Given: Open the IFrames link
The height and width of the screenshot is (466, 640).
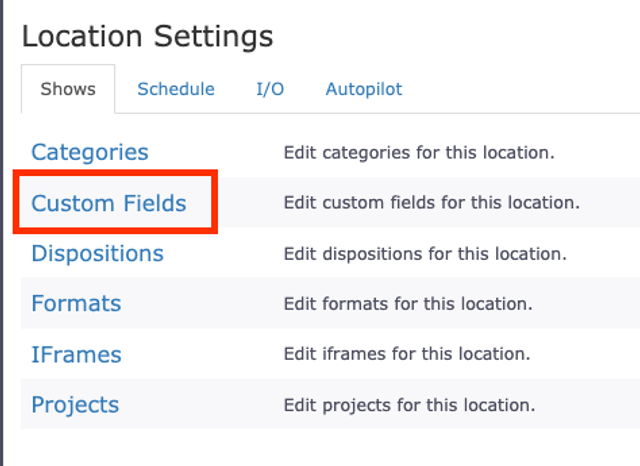Looking at the screenshot, I should tap(76, 354).
